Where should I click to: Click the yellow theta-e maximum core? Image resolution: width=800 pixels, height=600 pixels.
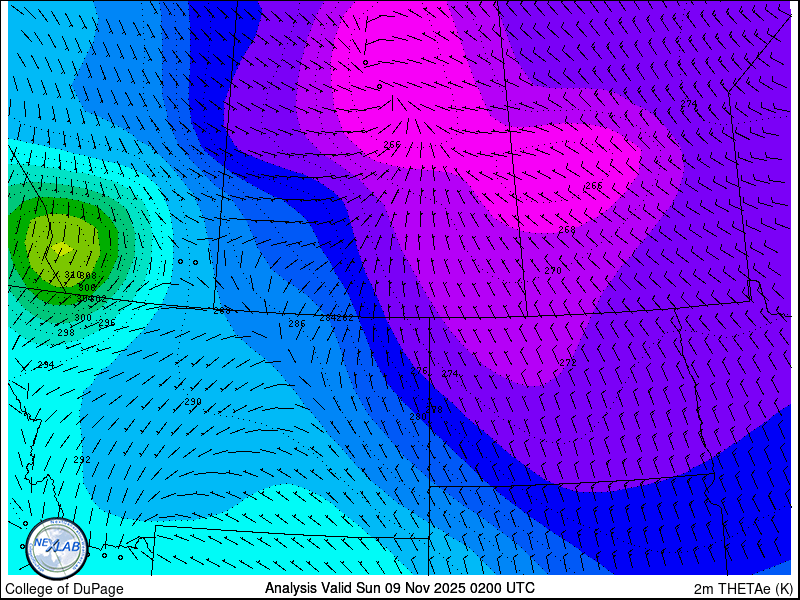pos(62,249)
